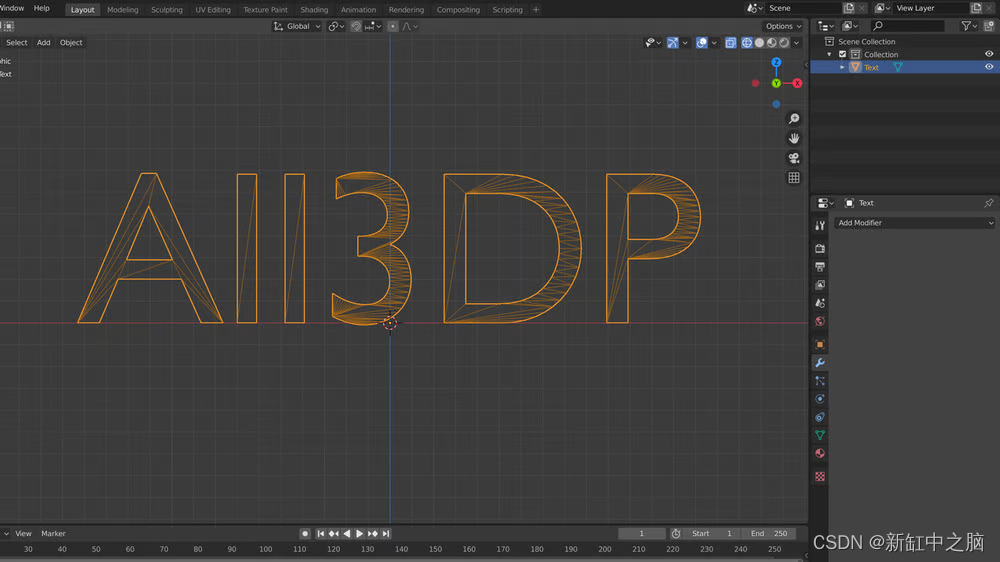Open the viewport Options dropdown
Screen dimensions: 1000x562
click(783, 26)
